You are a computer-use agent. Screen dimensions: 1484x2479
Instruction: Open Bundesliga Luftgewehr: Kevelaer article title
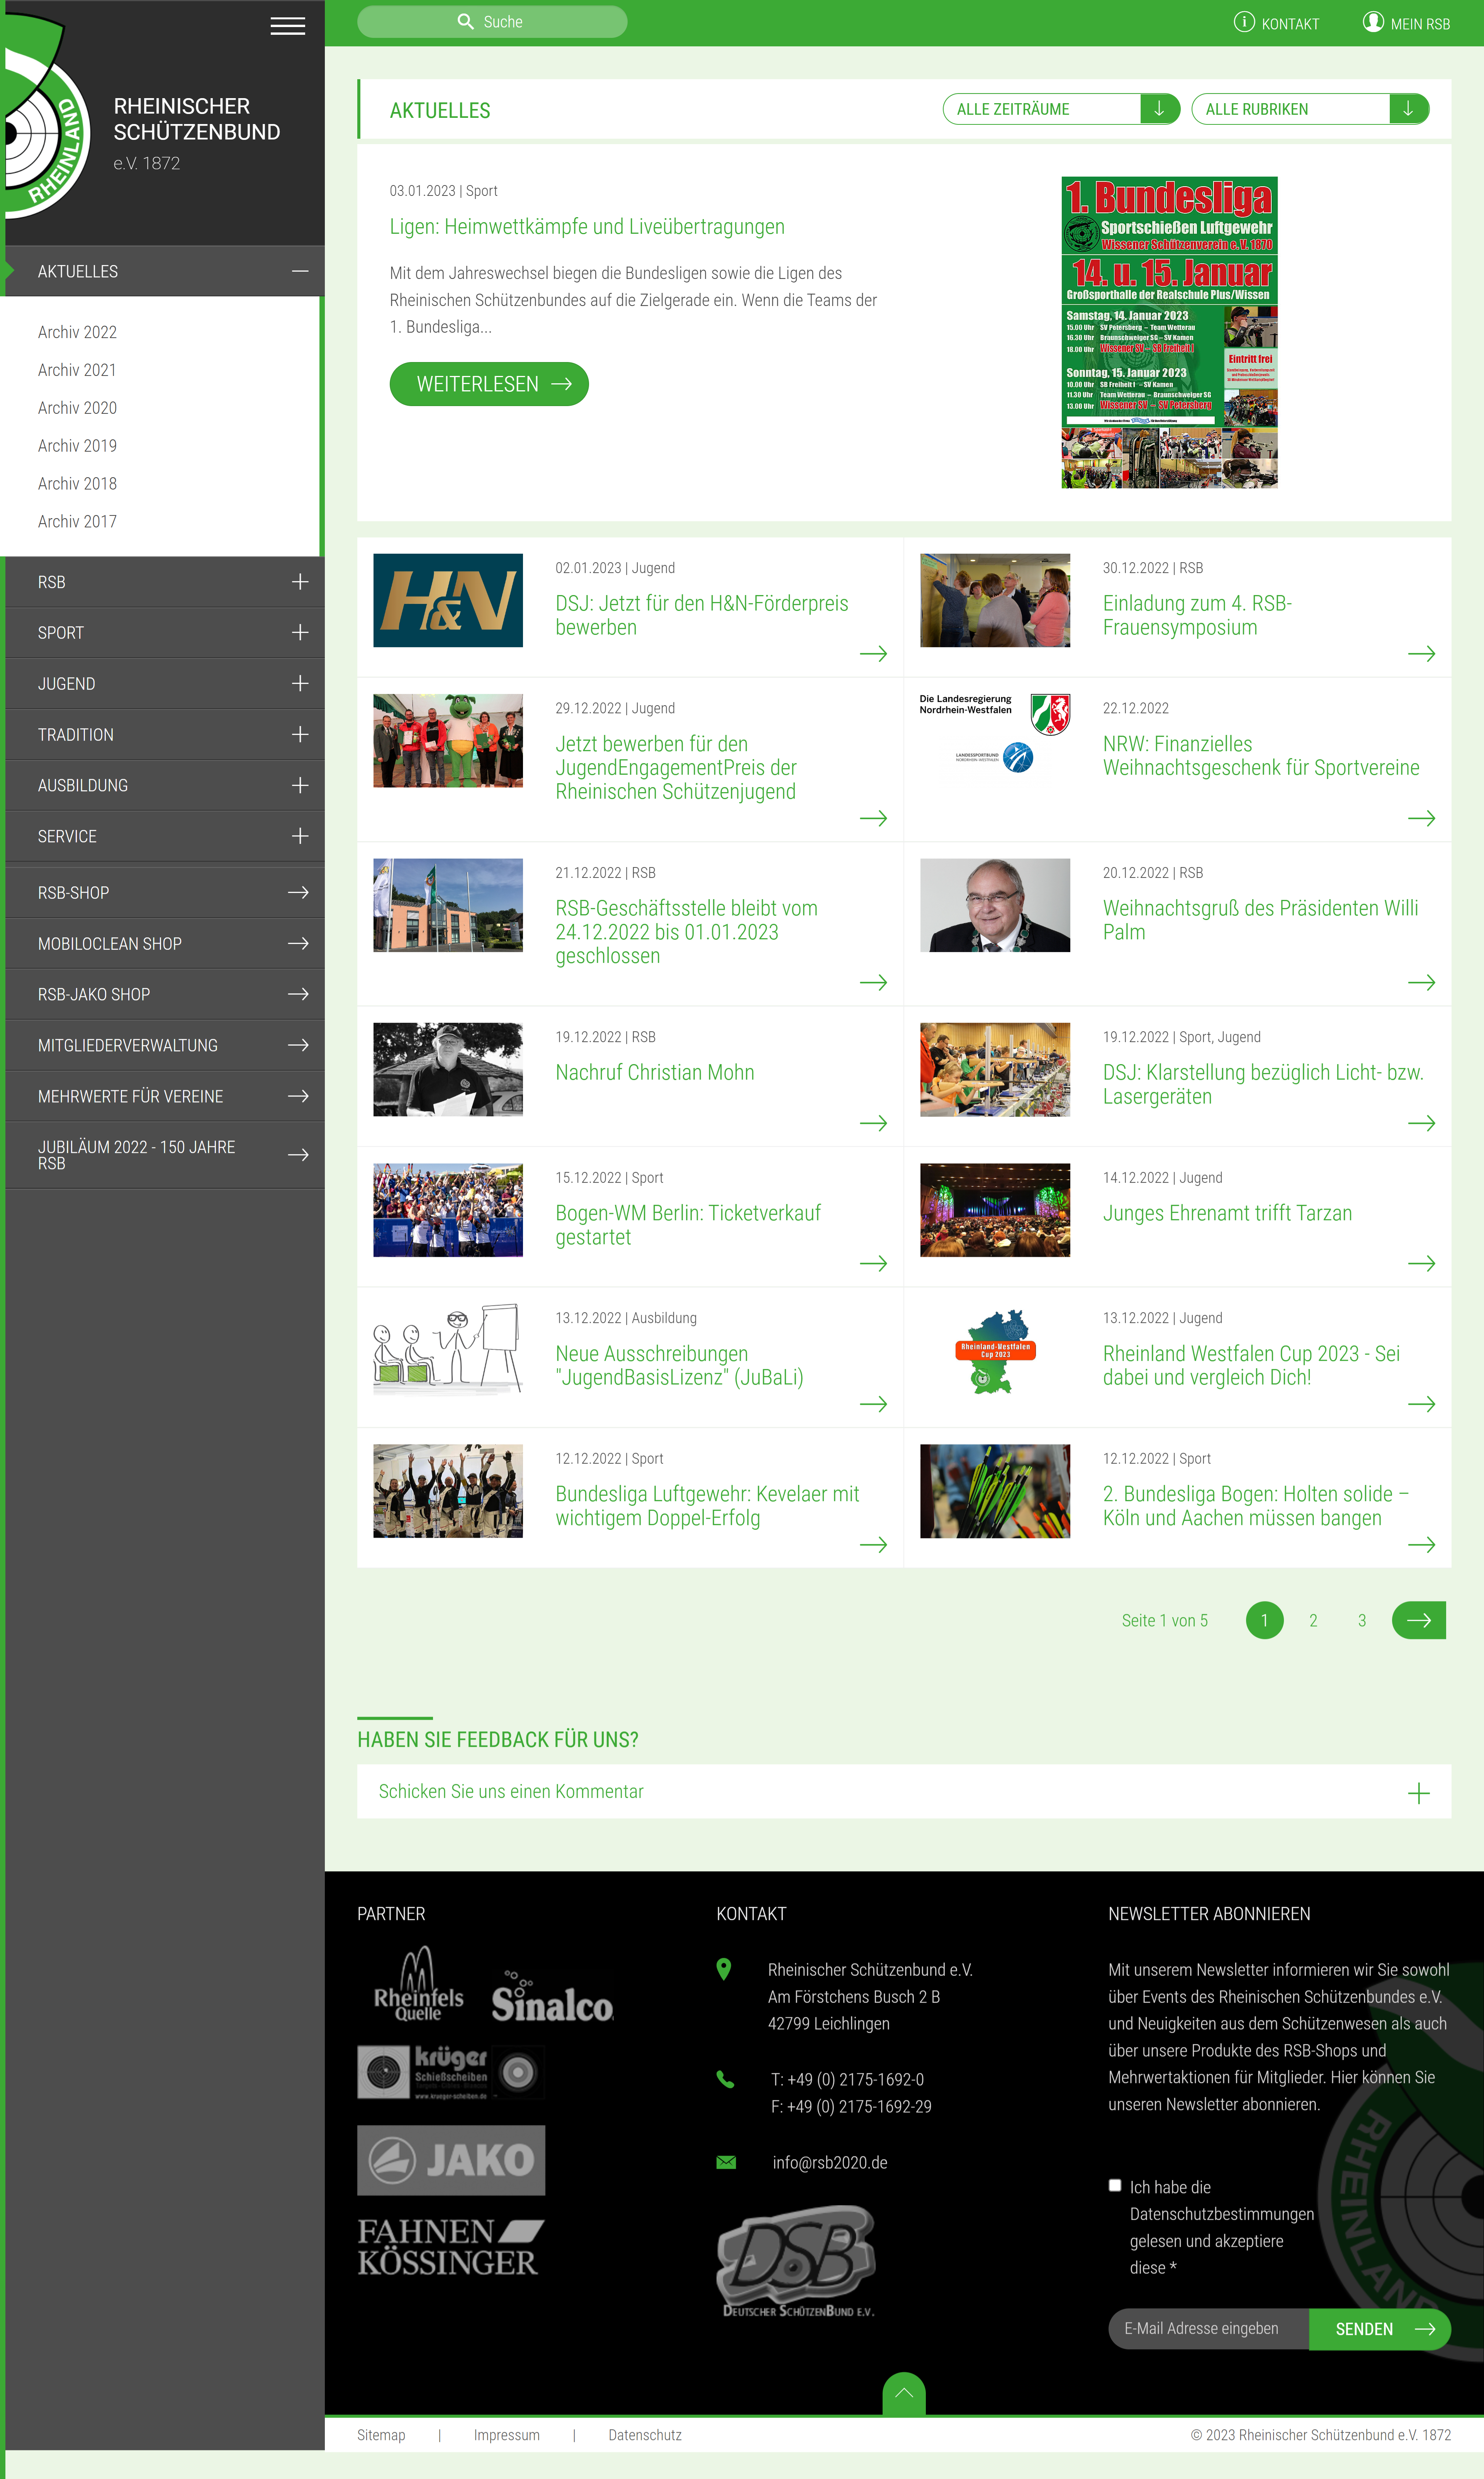click(x=707, y=1506)
